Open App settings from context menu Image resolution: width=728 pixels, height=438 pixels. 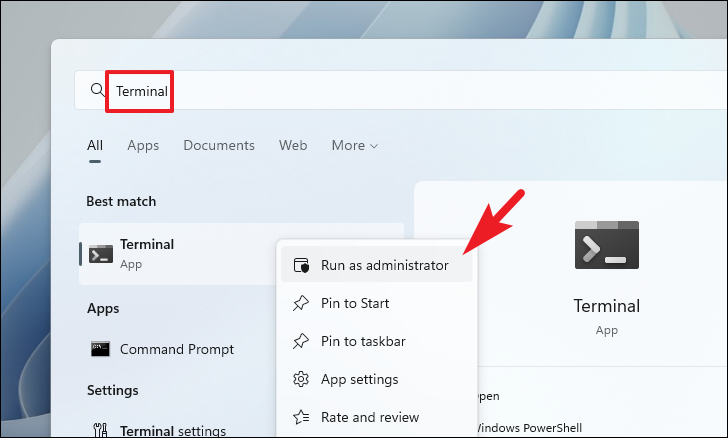pos(377,379)
